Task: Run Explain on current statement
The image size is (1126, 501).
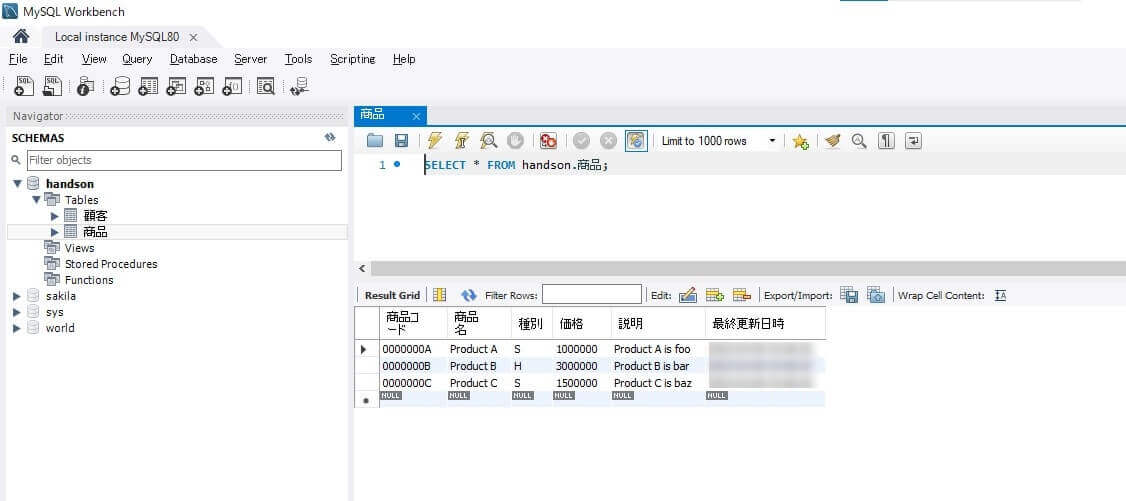Action: (x=489, y=141)
